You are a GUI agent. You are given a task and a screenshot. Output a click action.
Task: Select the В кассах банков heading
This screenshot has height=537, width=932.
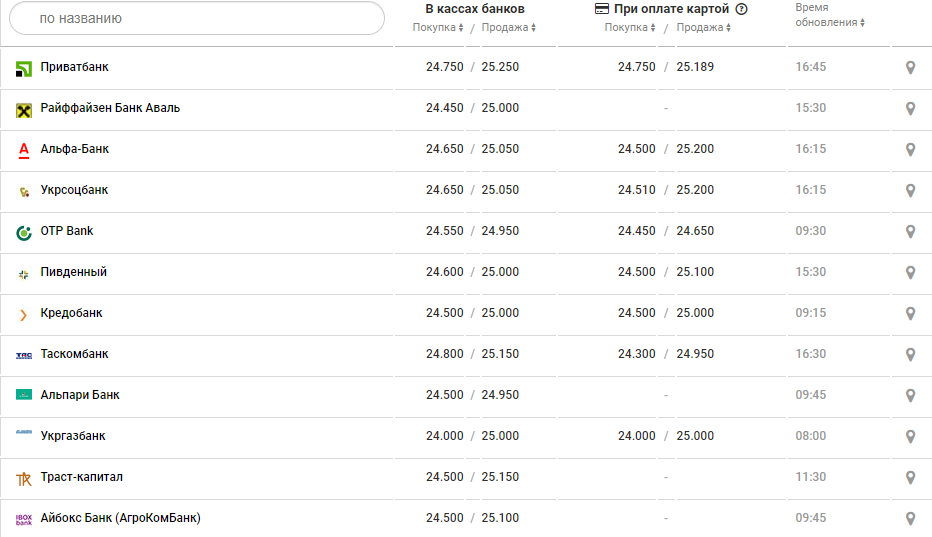[475, 9]
